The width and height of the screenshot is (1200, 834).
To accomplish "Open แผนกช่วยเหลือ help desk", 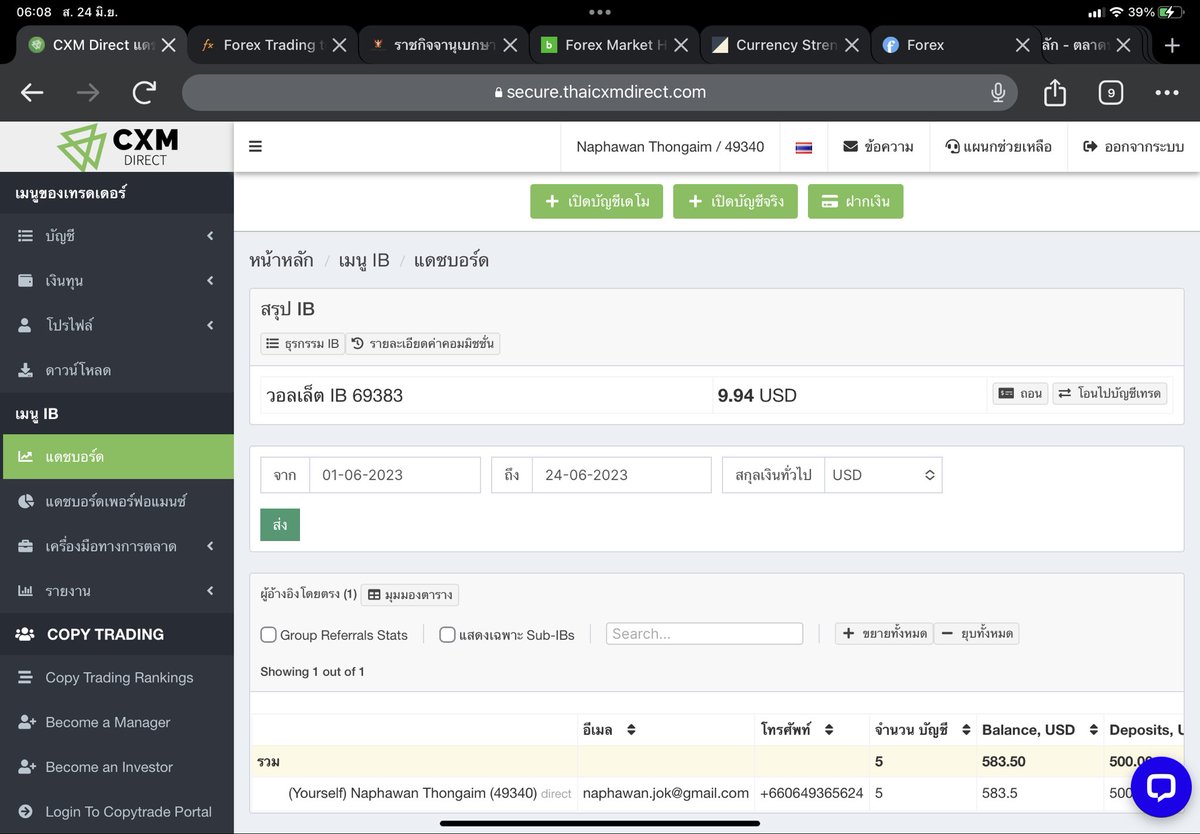I will (x=998, y=147).
